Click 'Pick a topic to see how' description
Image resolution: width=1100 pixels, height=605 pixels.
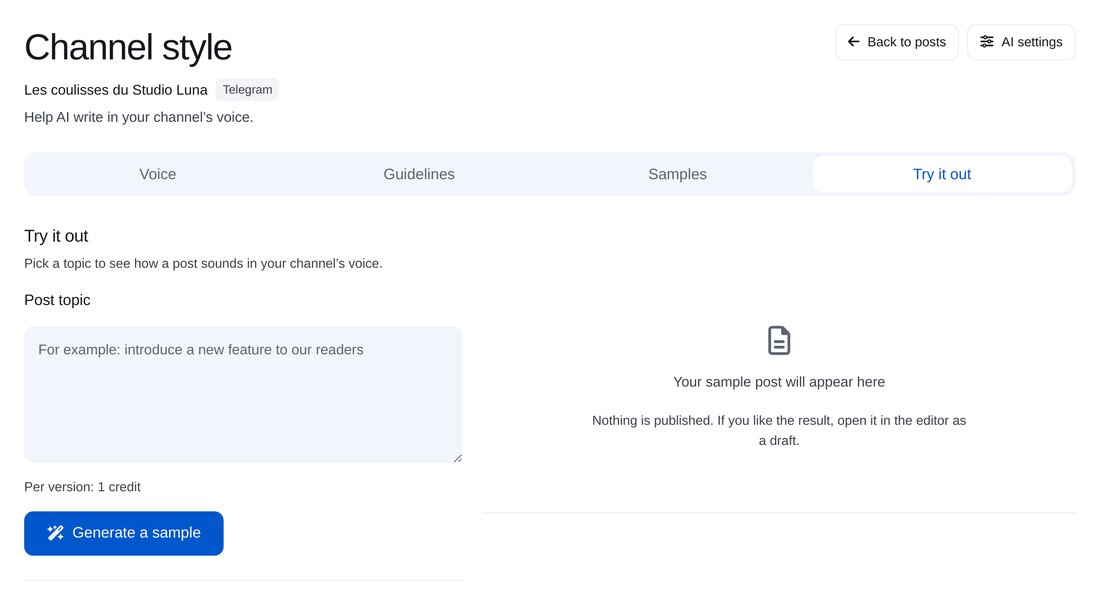click(203, 263)
